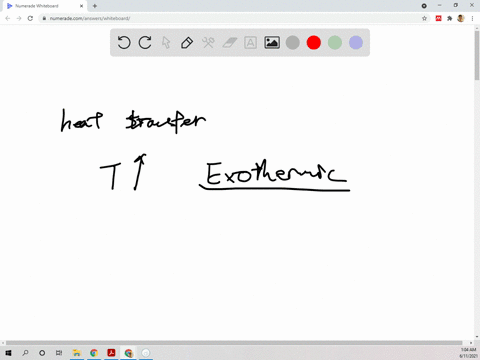Open a new browser tab
Image resolution: width=480 pixels, height=360 pixels.
click(x=95, y=6)
